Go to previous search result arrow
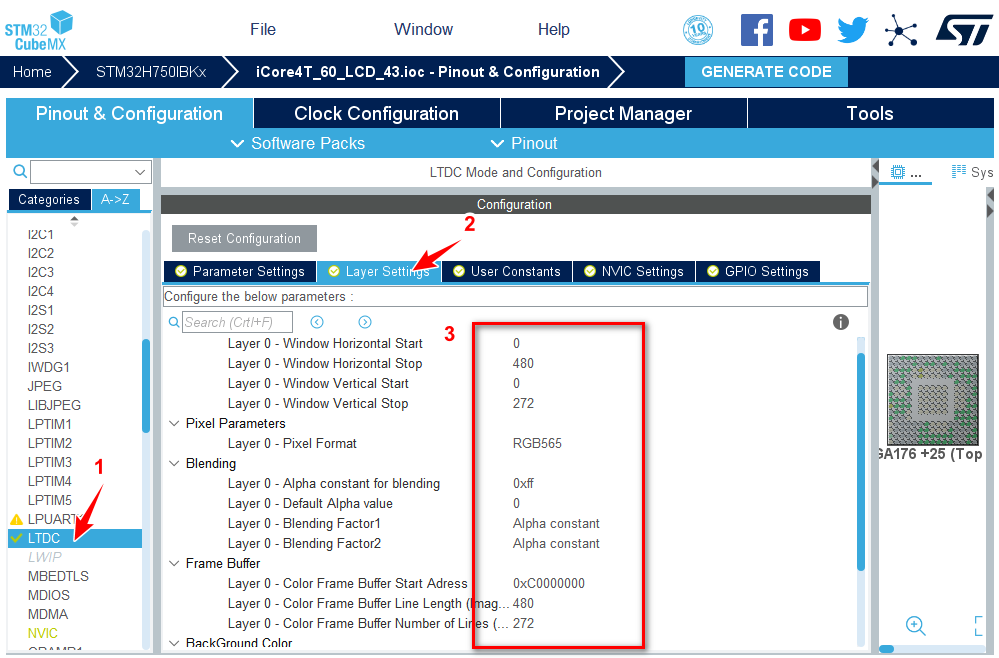999x658 pixels. click(x=317, y=322)
